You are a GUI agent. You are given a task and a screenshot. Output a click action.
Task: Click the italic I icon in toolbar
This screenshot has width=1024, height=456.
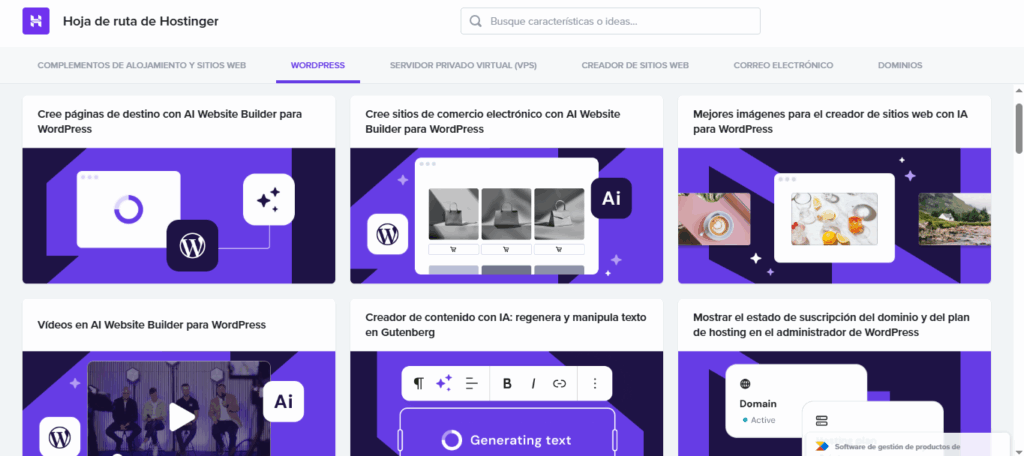533,383
